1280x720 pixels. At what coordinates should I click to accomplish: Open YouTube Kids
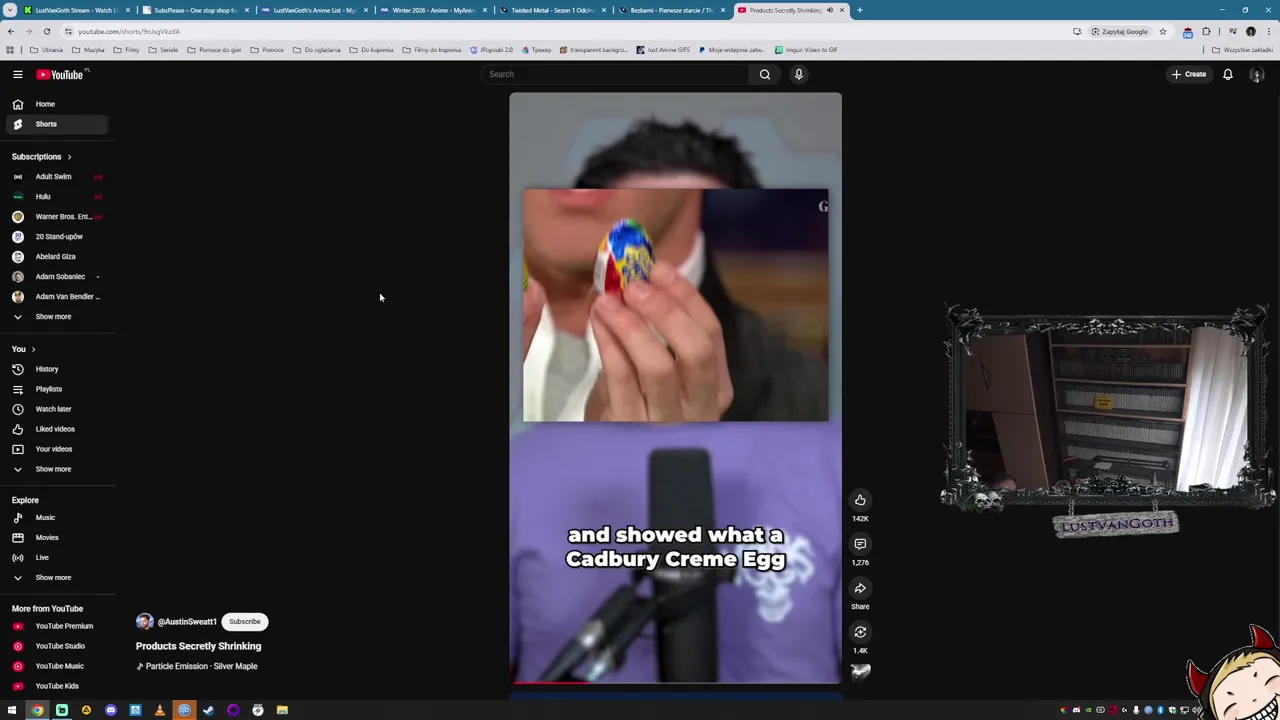(56, 686)
